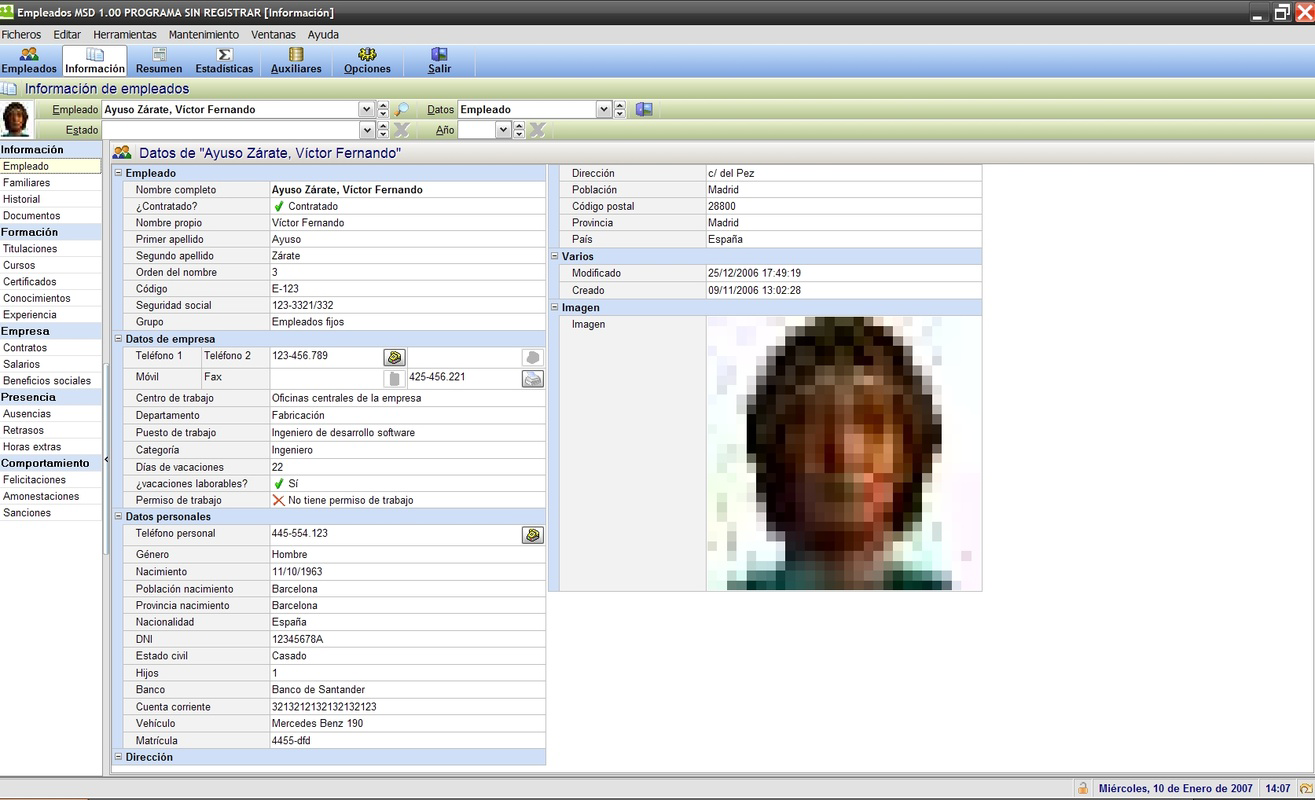The width and height of the screenshot is (1315, 800).
Task: Click the exit door icon beside Datos
Action: [x=644, y=109]
